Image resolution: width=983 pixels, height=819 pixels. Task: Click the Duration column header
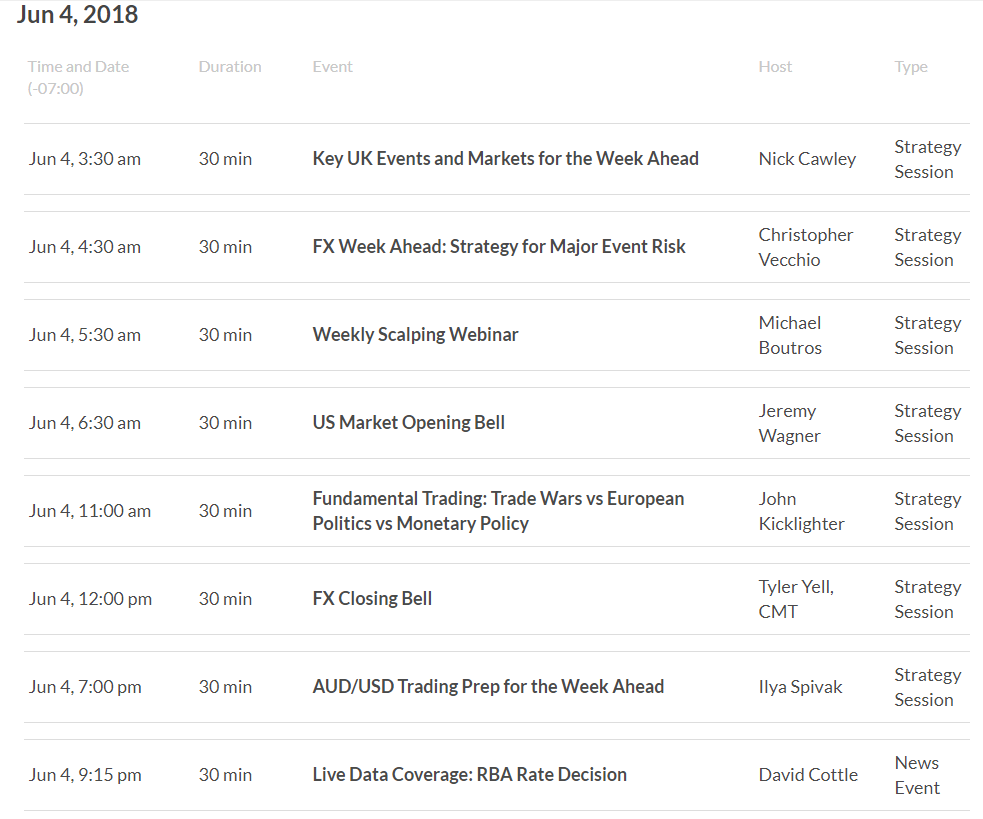click(230, 67)
